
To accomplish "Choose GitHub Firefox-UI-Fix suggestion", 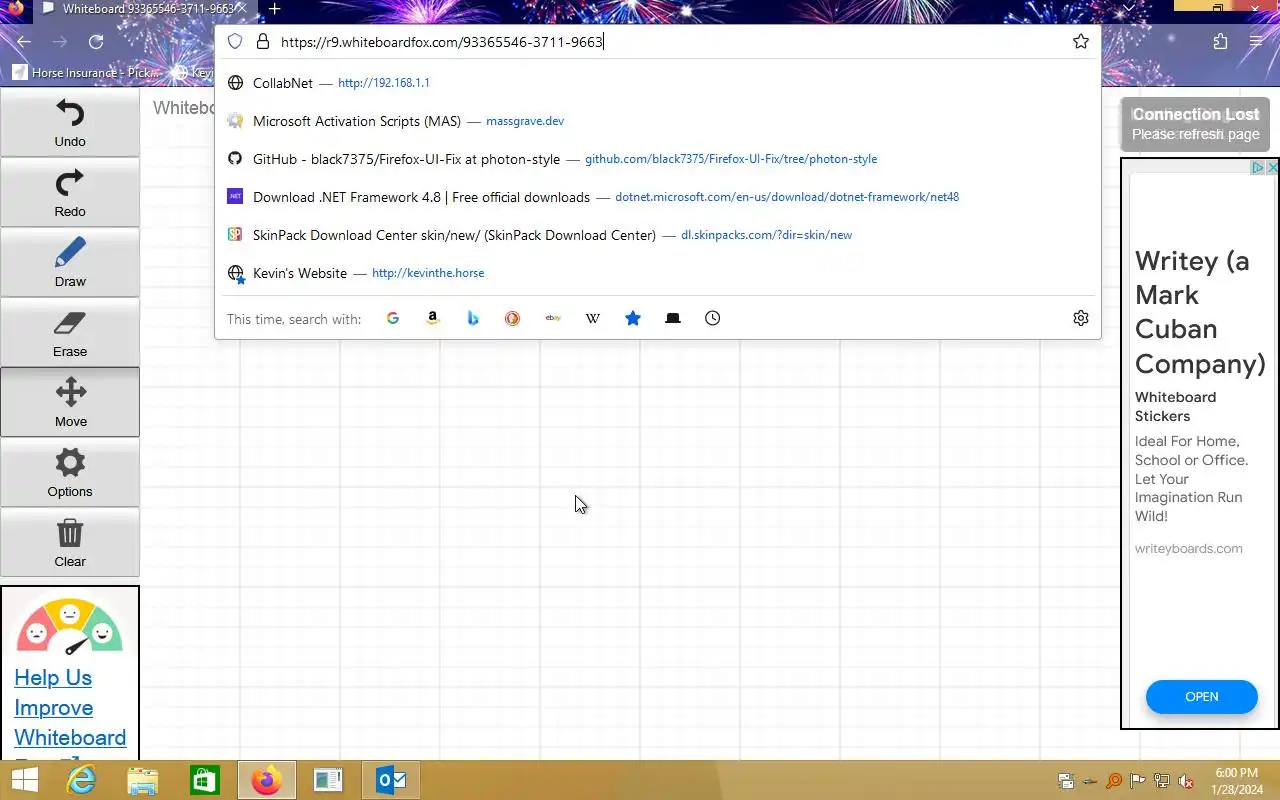I will pyautogui.click(x=658, y=159).
